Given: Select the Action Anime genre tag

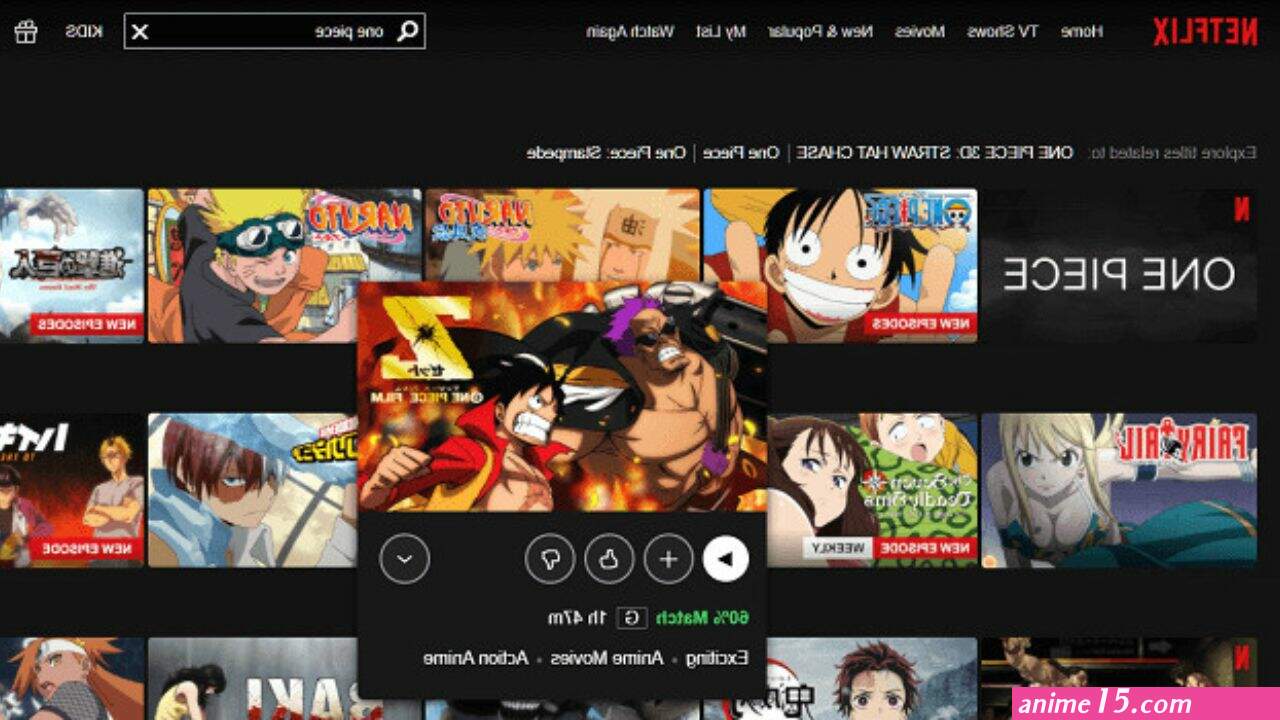Looking at the screenshot, I should (476, 658).
